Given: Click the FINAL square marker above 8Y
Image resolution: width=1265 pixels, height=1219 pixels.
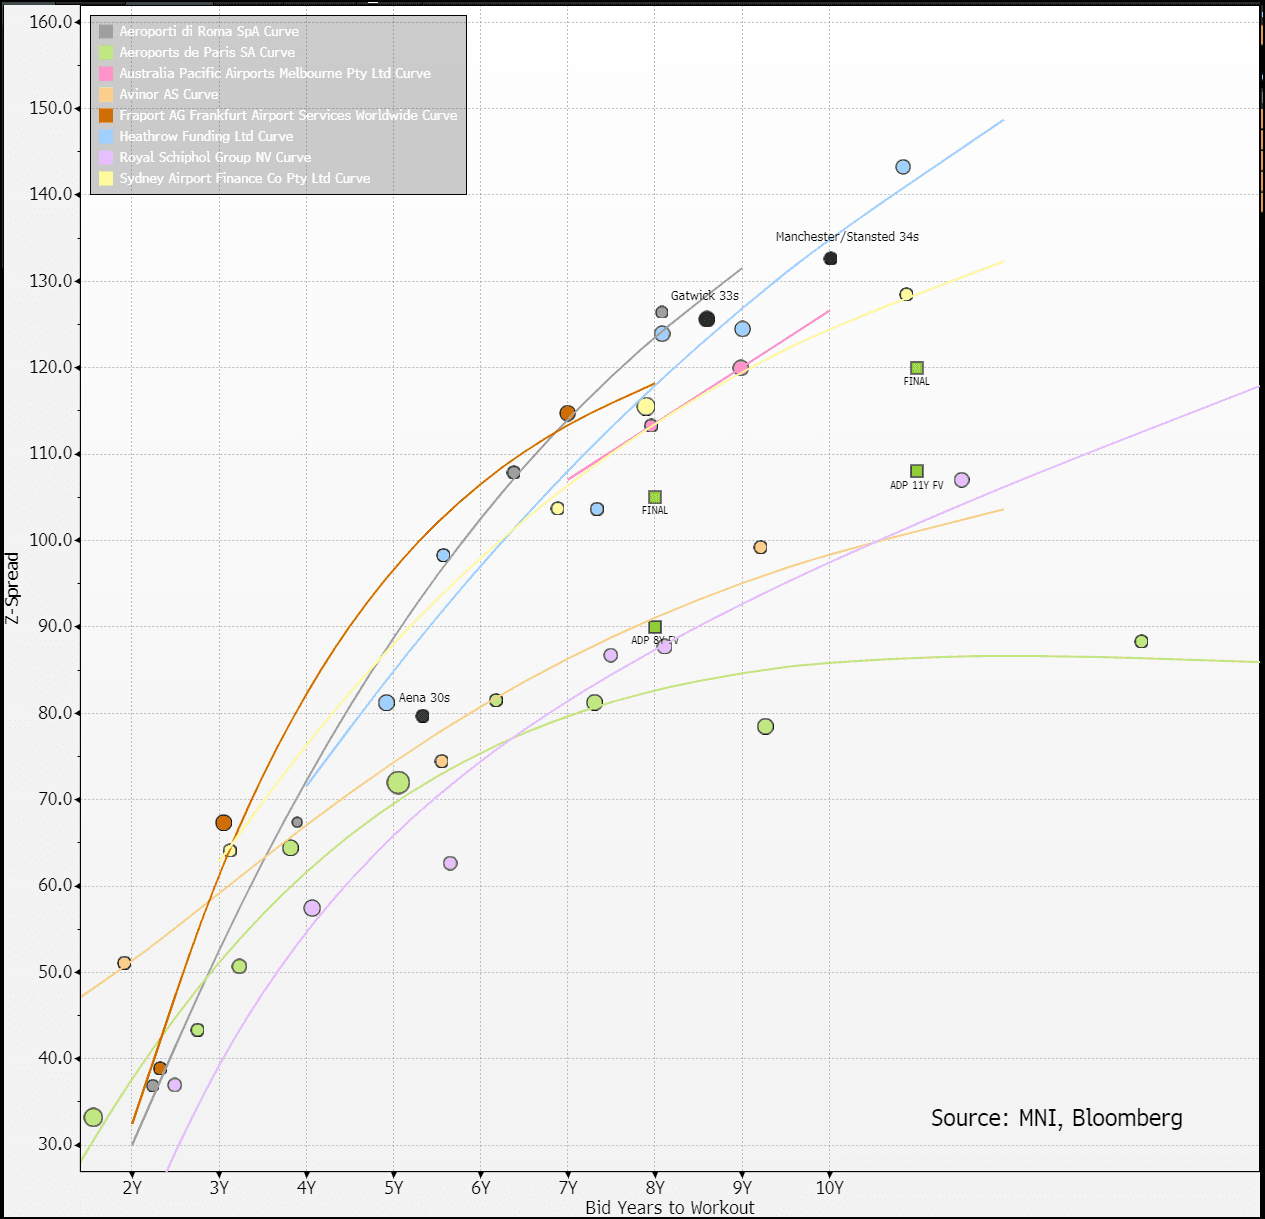Looking at the screenshot, I should [655, 497].
